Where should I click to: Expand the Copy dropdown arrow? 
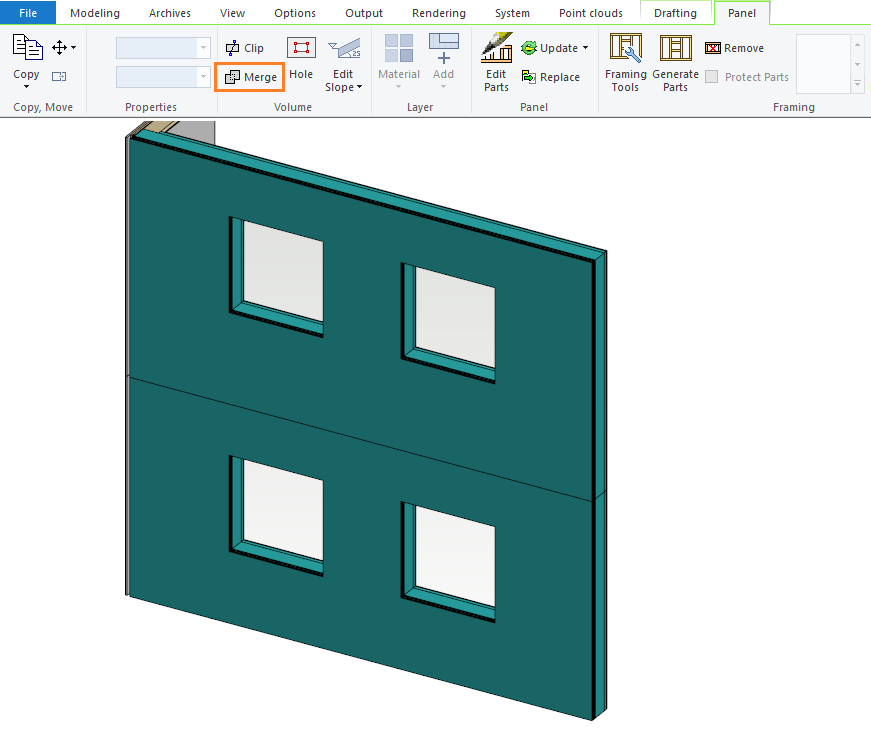[x=26, y=87]
